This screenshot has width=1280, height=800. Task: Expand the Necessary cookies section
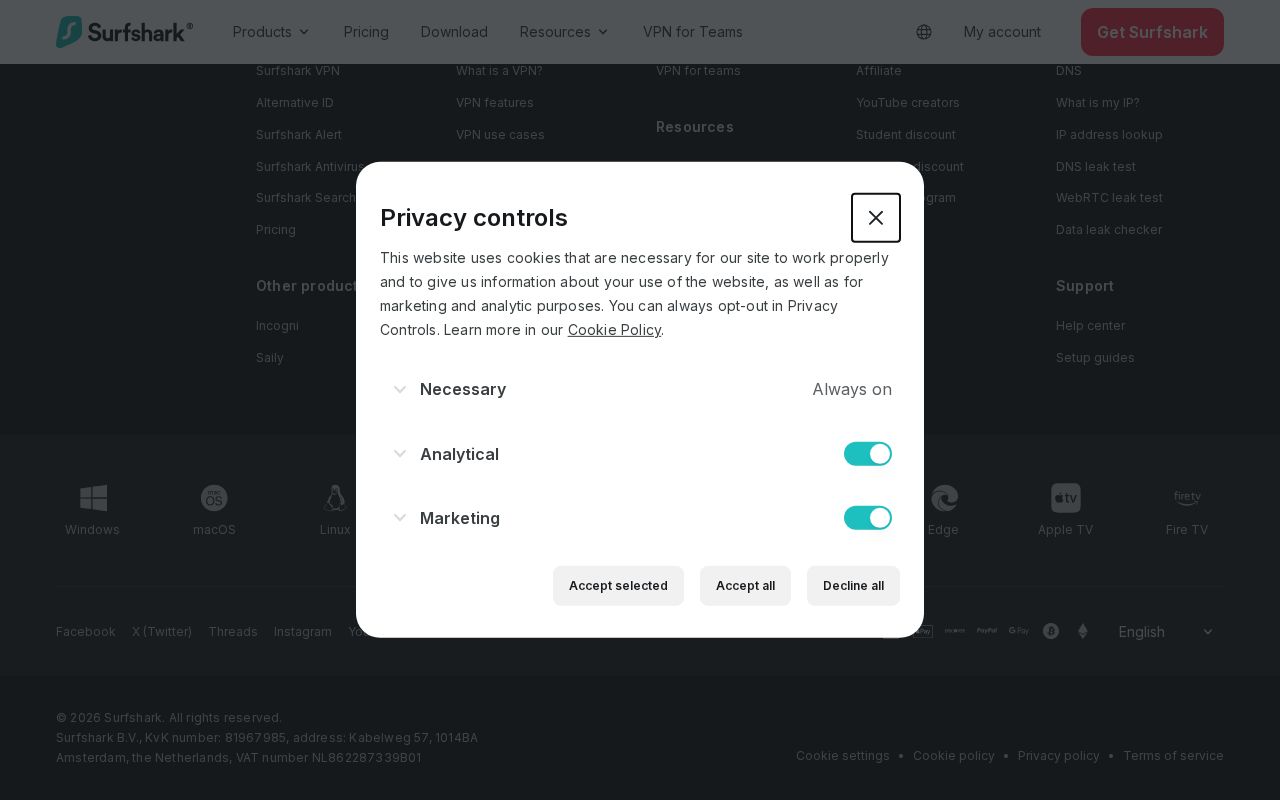(400, 389)
